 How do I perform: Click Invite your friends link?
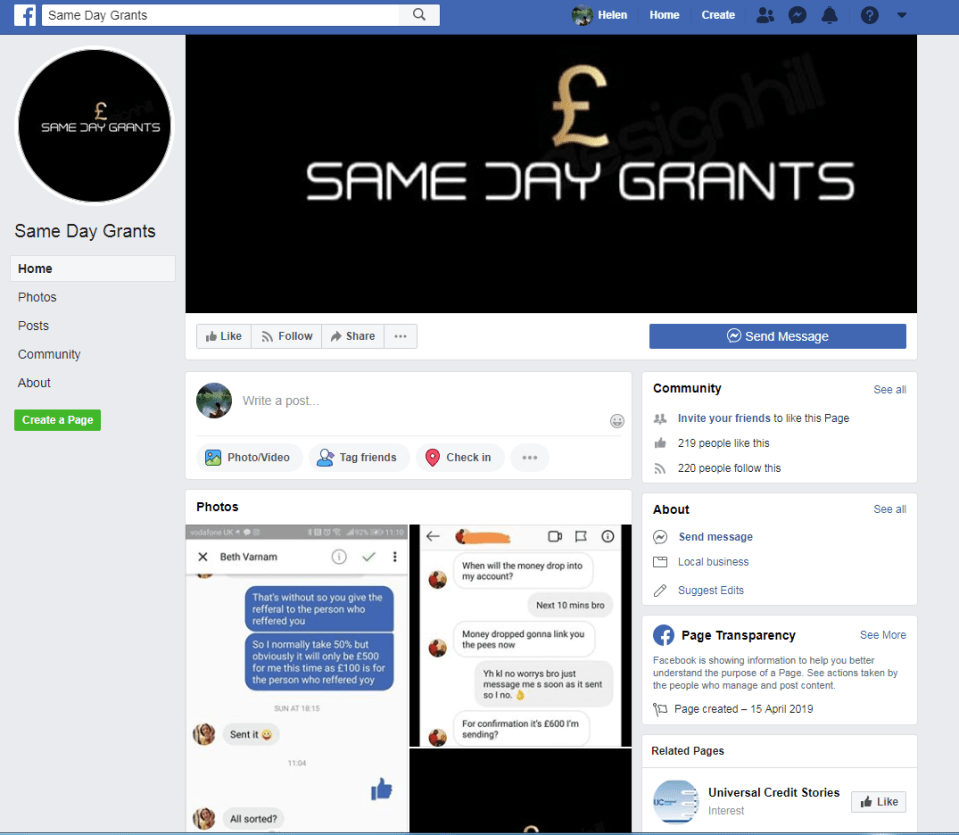coord(724,418)
